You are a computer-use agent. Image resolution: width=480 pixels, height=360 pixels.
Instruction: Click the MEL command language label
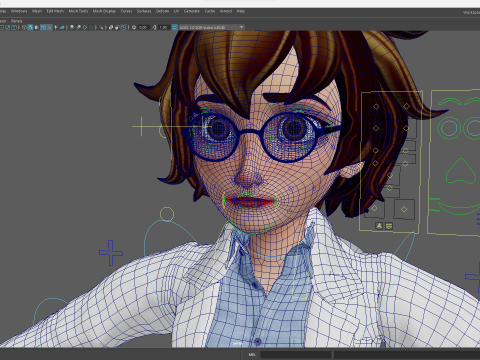(x=252, y=354)
